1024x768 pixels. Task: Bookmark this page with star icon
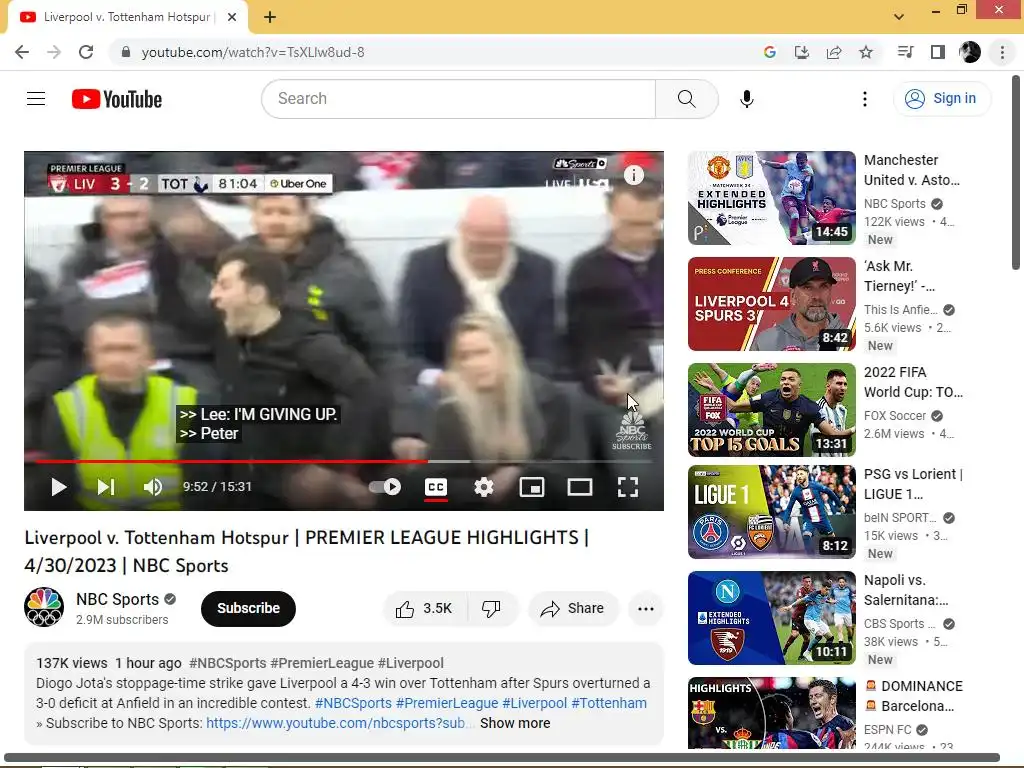pyautogui.click(x=865, y=52)
